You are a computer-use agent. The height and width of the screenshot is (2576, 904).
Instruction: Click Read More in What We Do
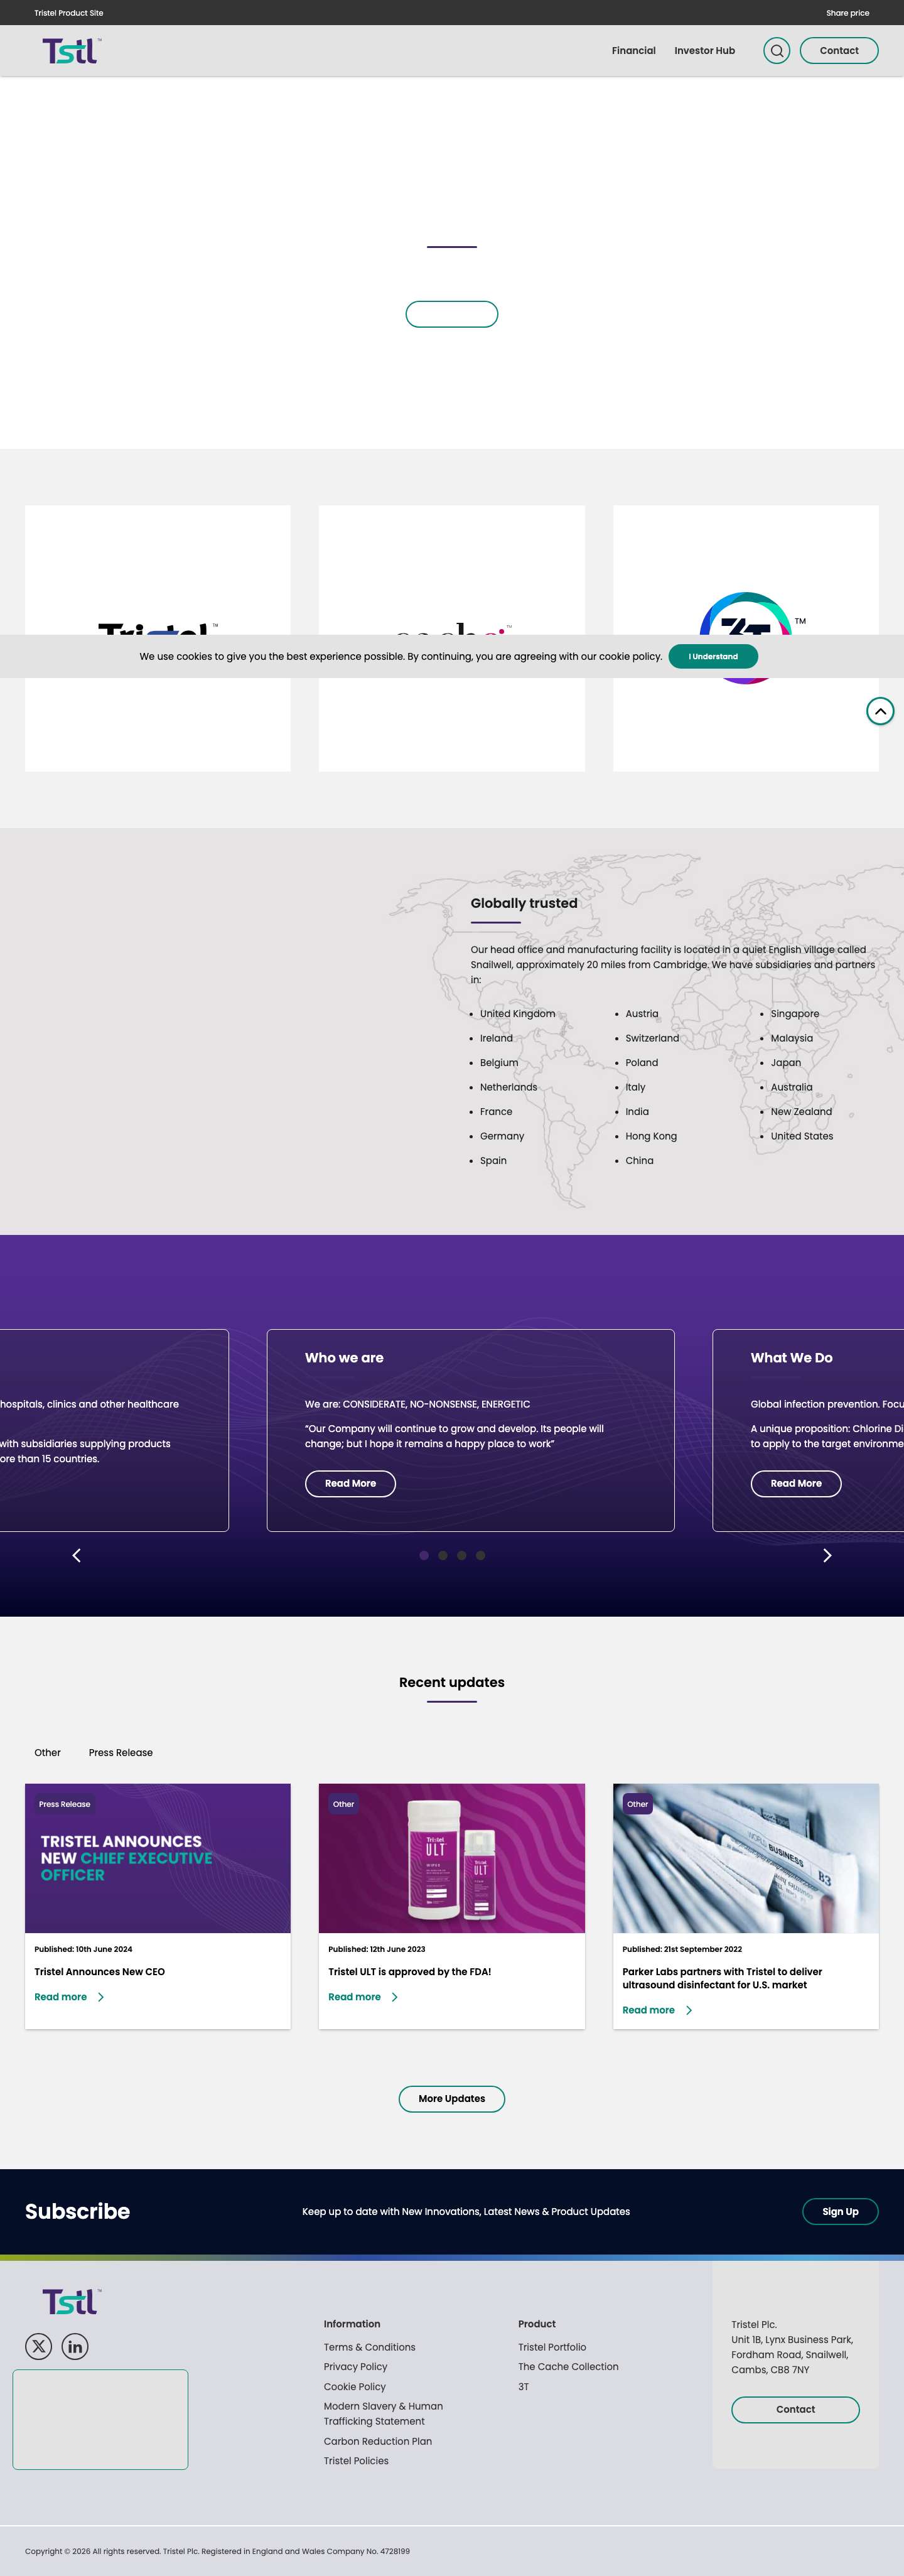[796, 1484]
